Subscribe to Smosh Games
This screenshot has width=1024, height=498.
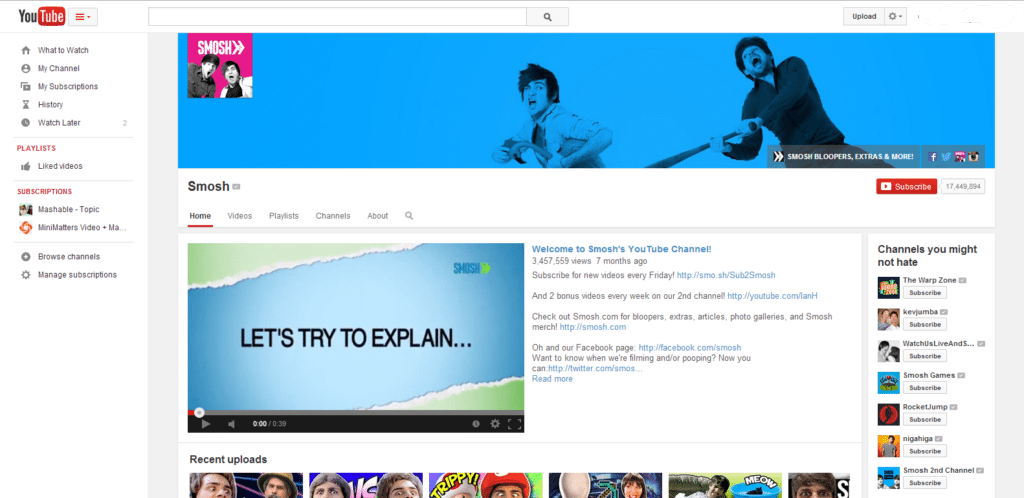[x=925, y=388]
